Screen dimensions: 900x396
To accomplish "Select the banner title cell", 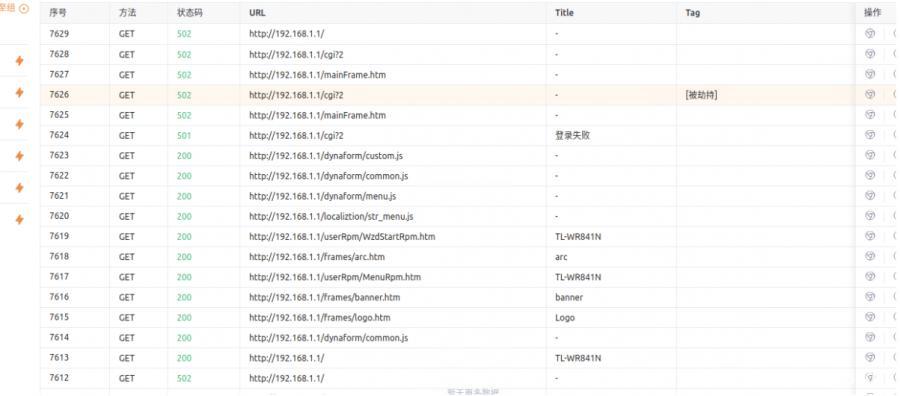I will [x=569, y=297].
